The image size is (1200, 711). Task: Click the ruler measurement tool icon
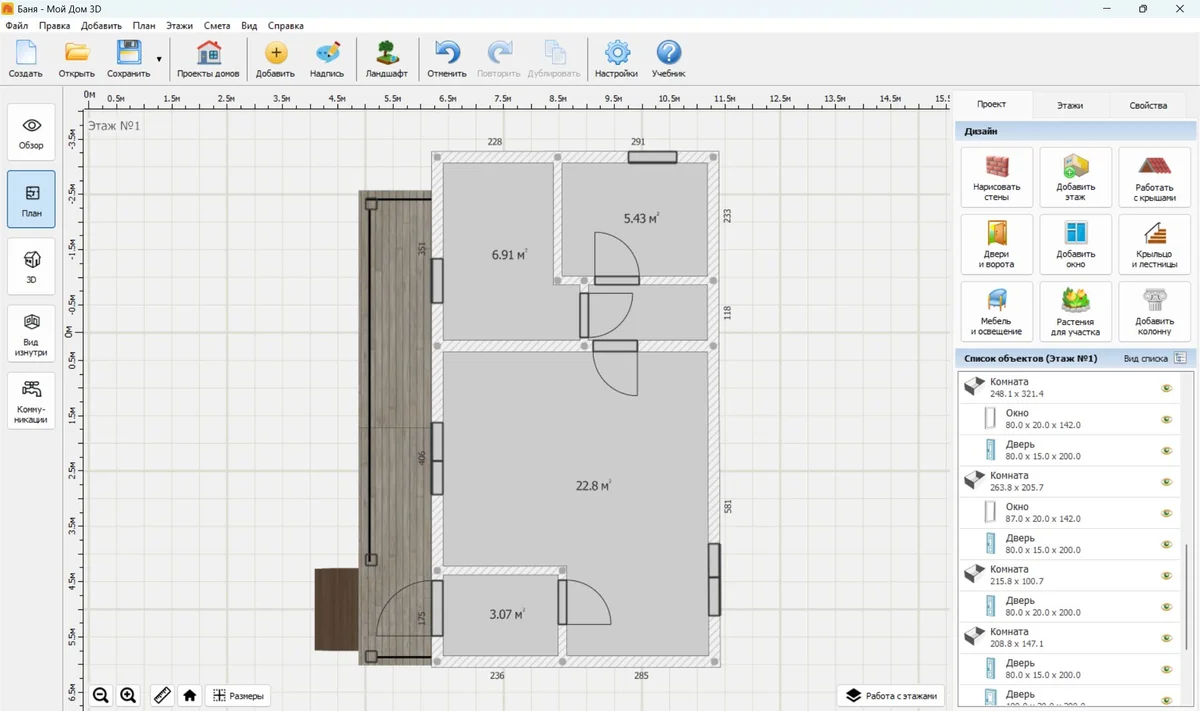tap(161, 695)
